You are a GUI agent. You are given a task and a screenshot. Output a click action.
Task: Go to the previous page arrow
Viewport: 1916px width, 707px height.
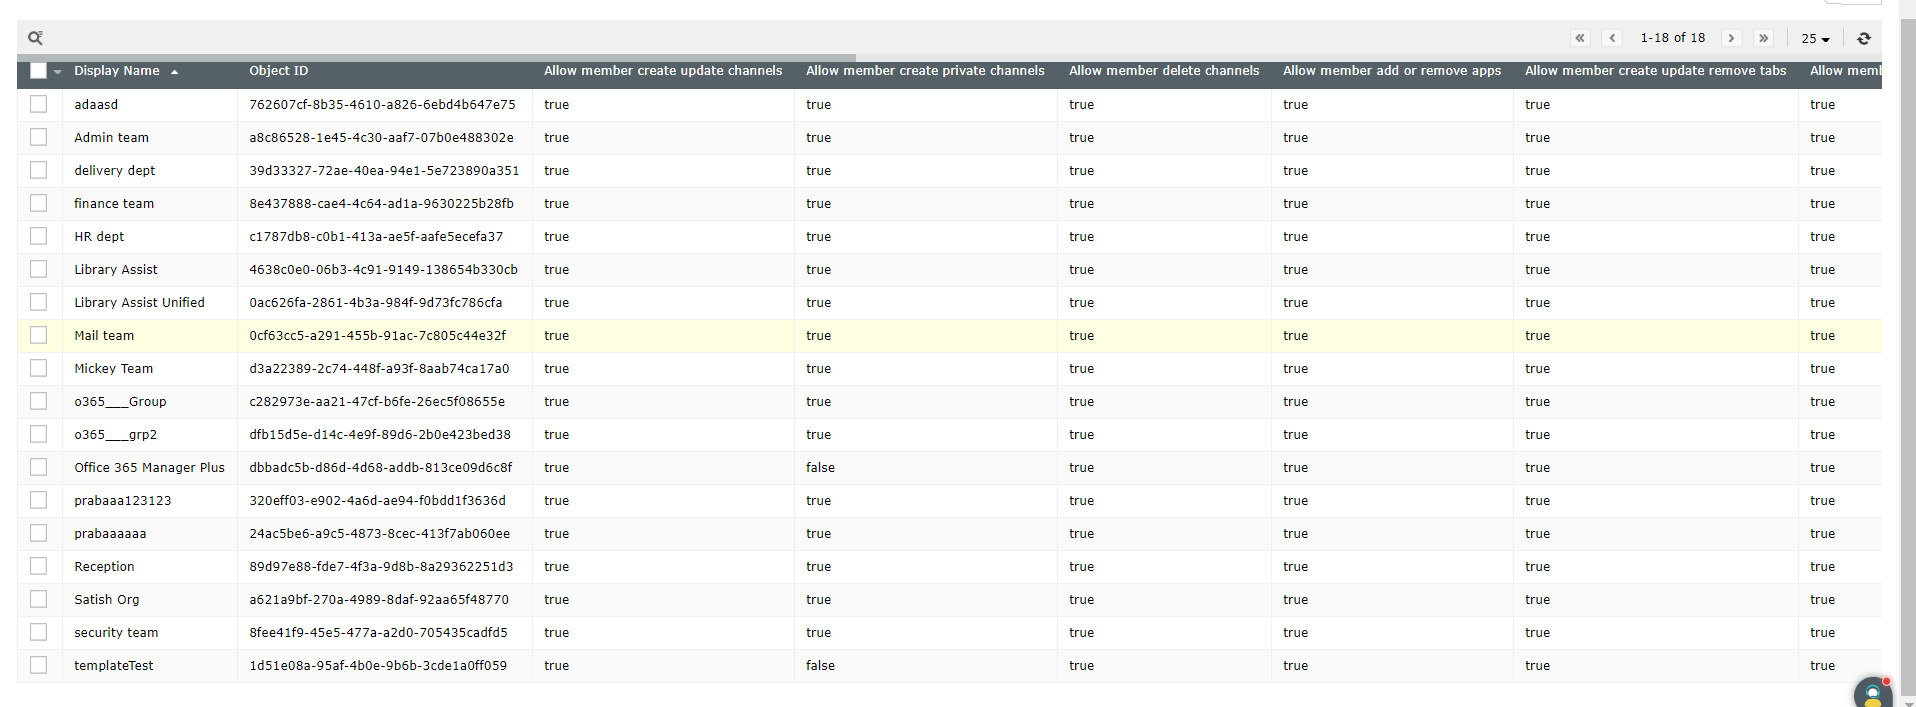point(1612,38)
